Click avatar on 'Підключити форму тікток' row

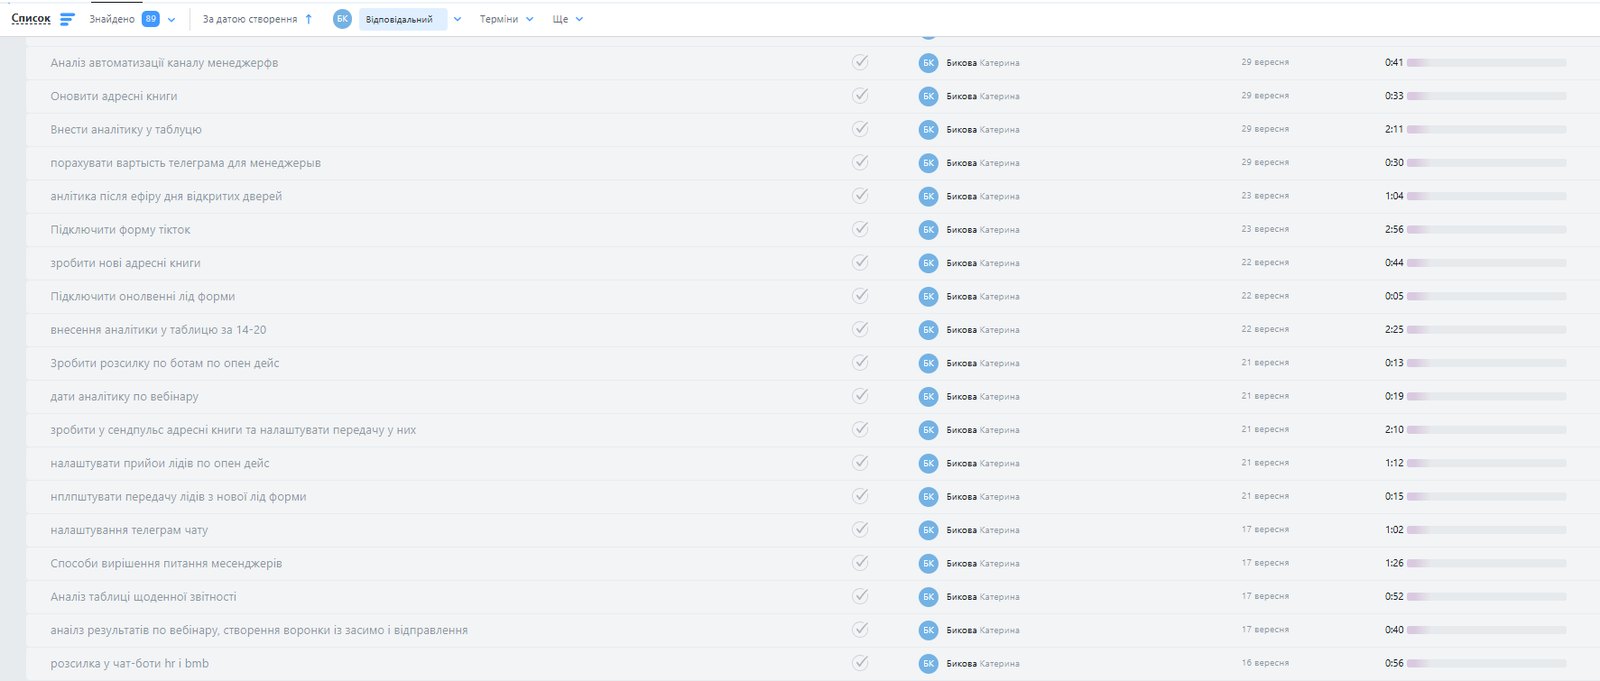pyautogui.click(x=928, y=230)
